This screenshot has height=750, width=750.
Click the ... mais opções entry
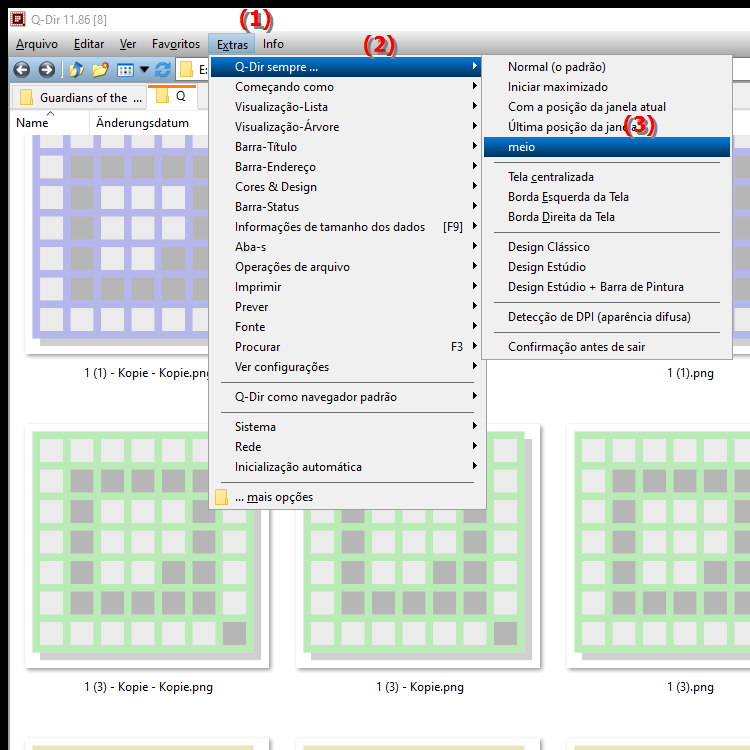pyautogui.click(x=345, y=497)
